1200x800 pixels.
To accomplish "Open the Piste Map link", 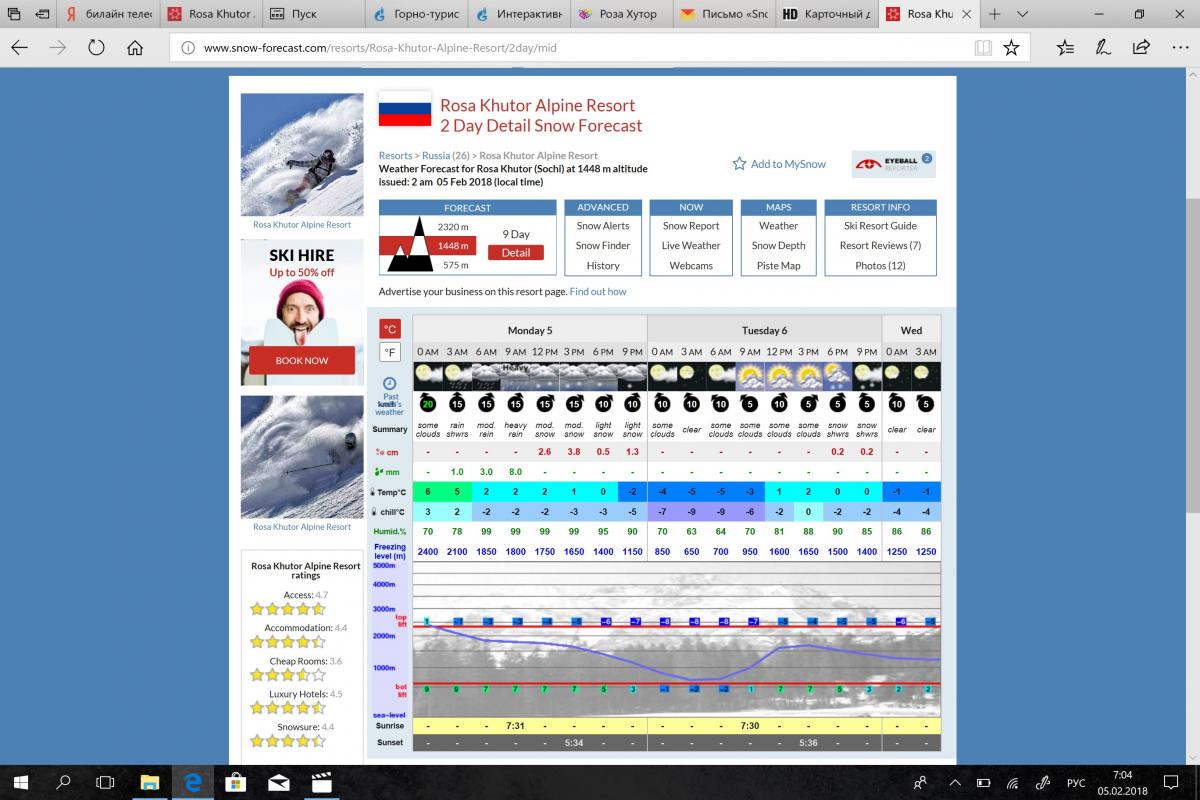I will [x=778, y=265].
